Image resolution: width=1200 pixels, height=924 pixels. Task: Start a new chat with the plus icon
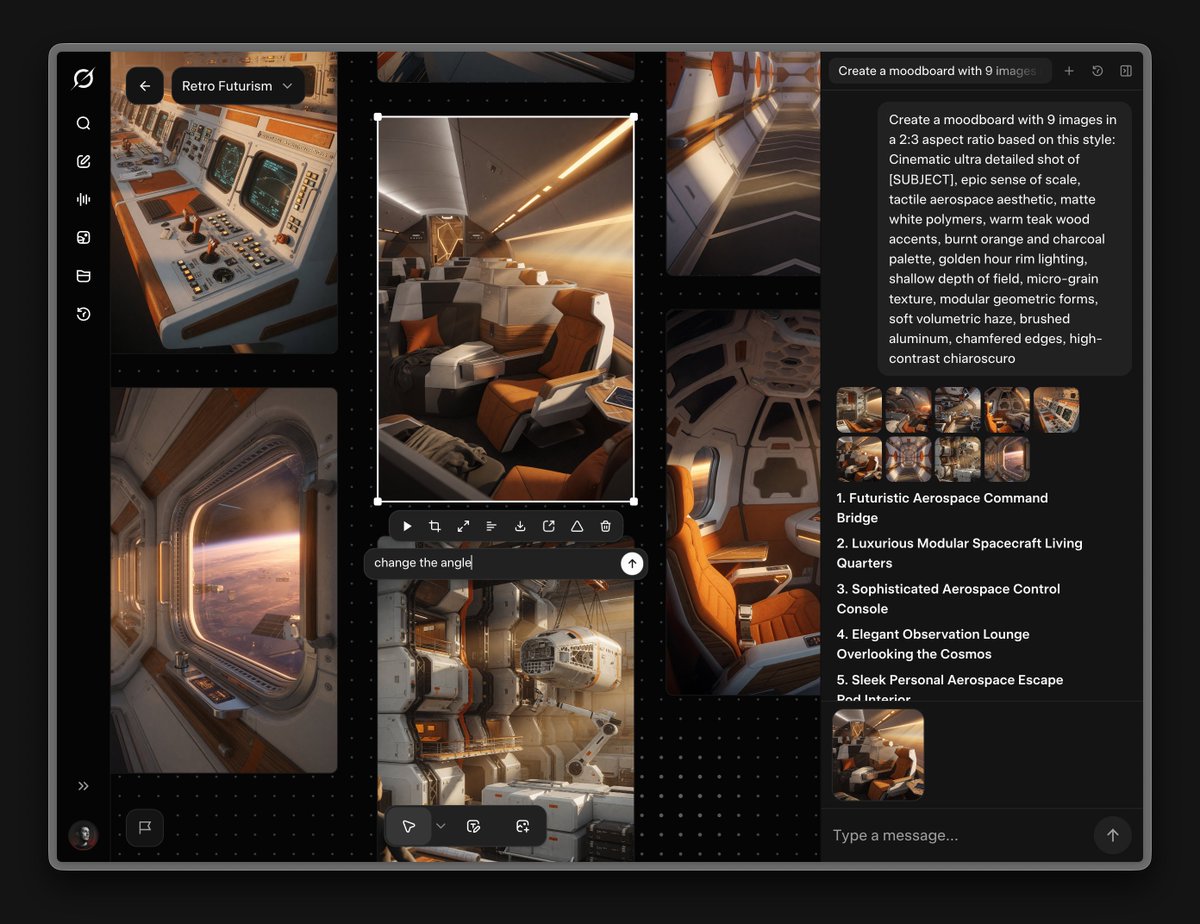tap(1069, 71)
